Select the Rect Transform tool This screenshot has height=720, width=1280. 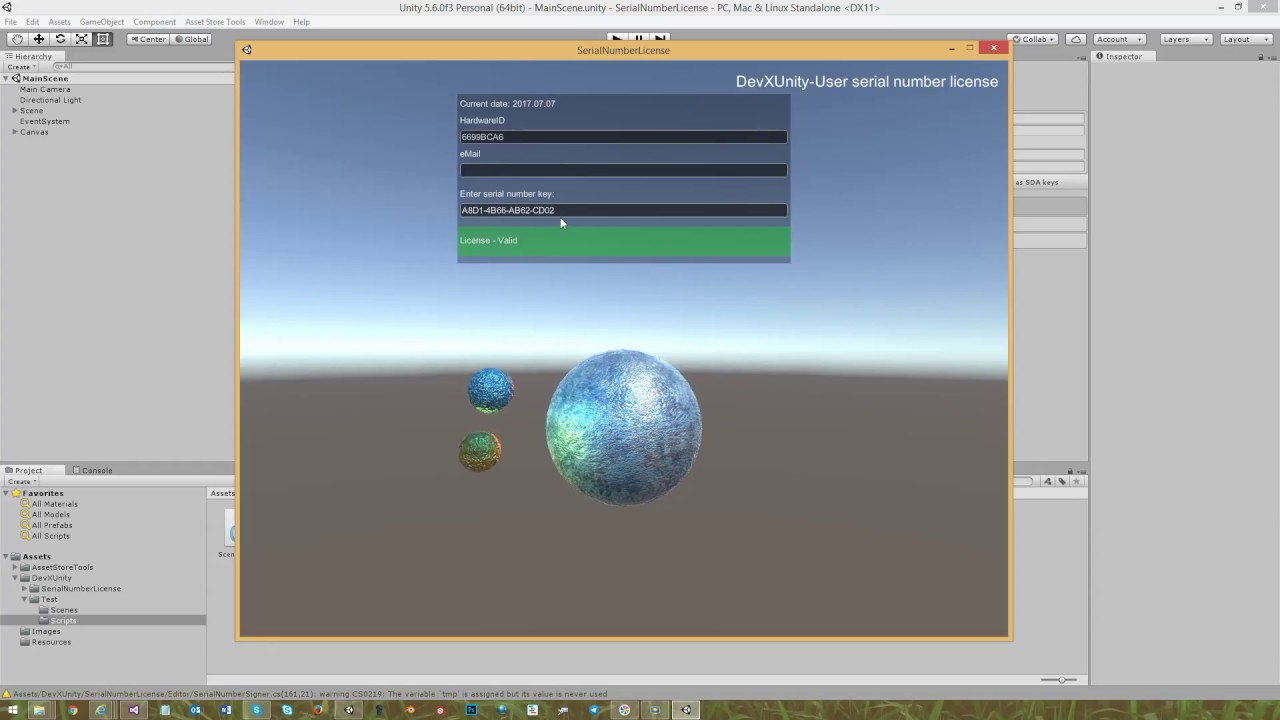coord(104,39)
